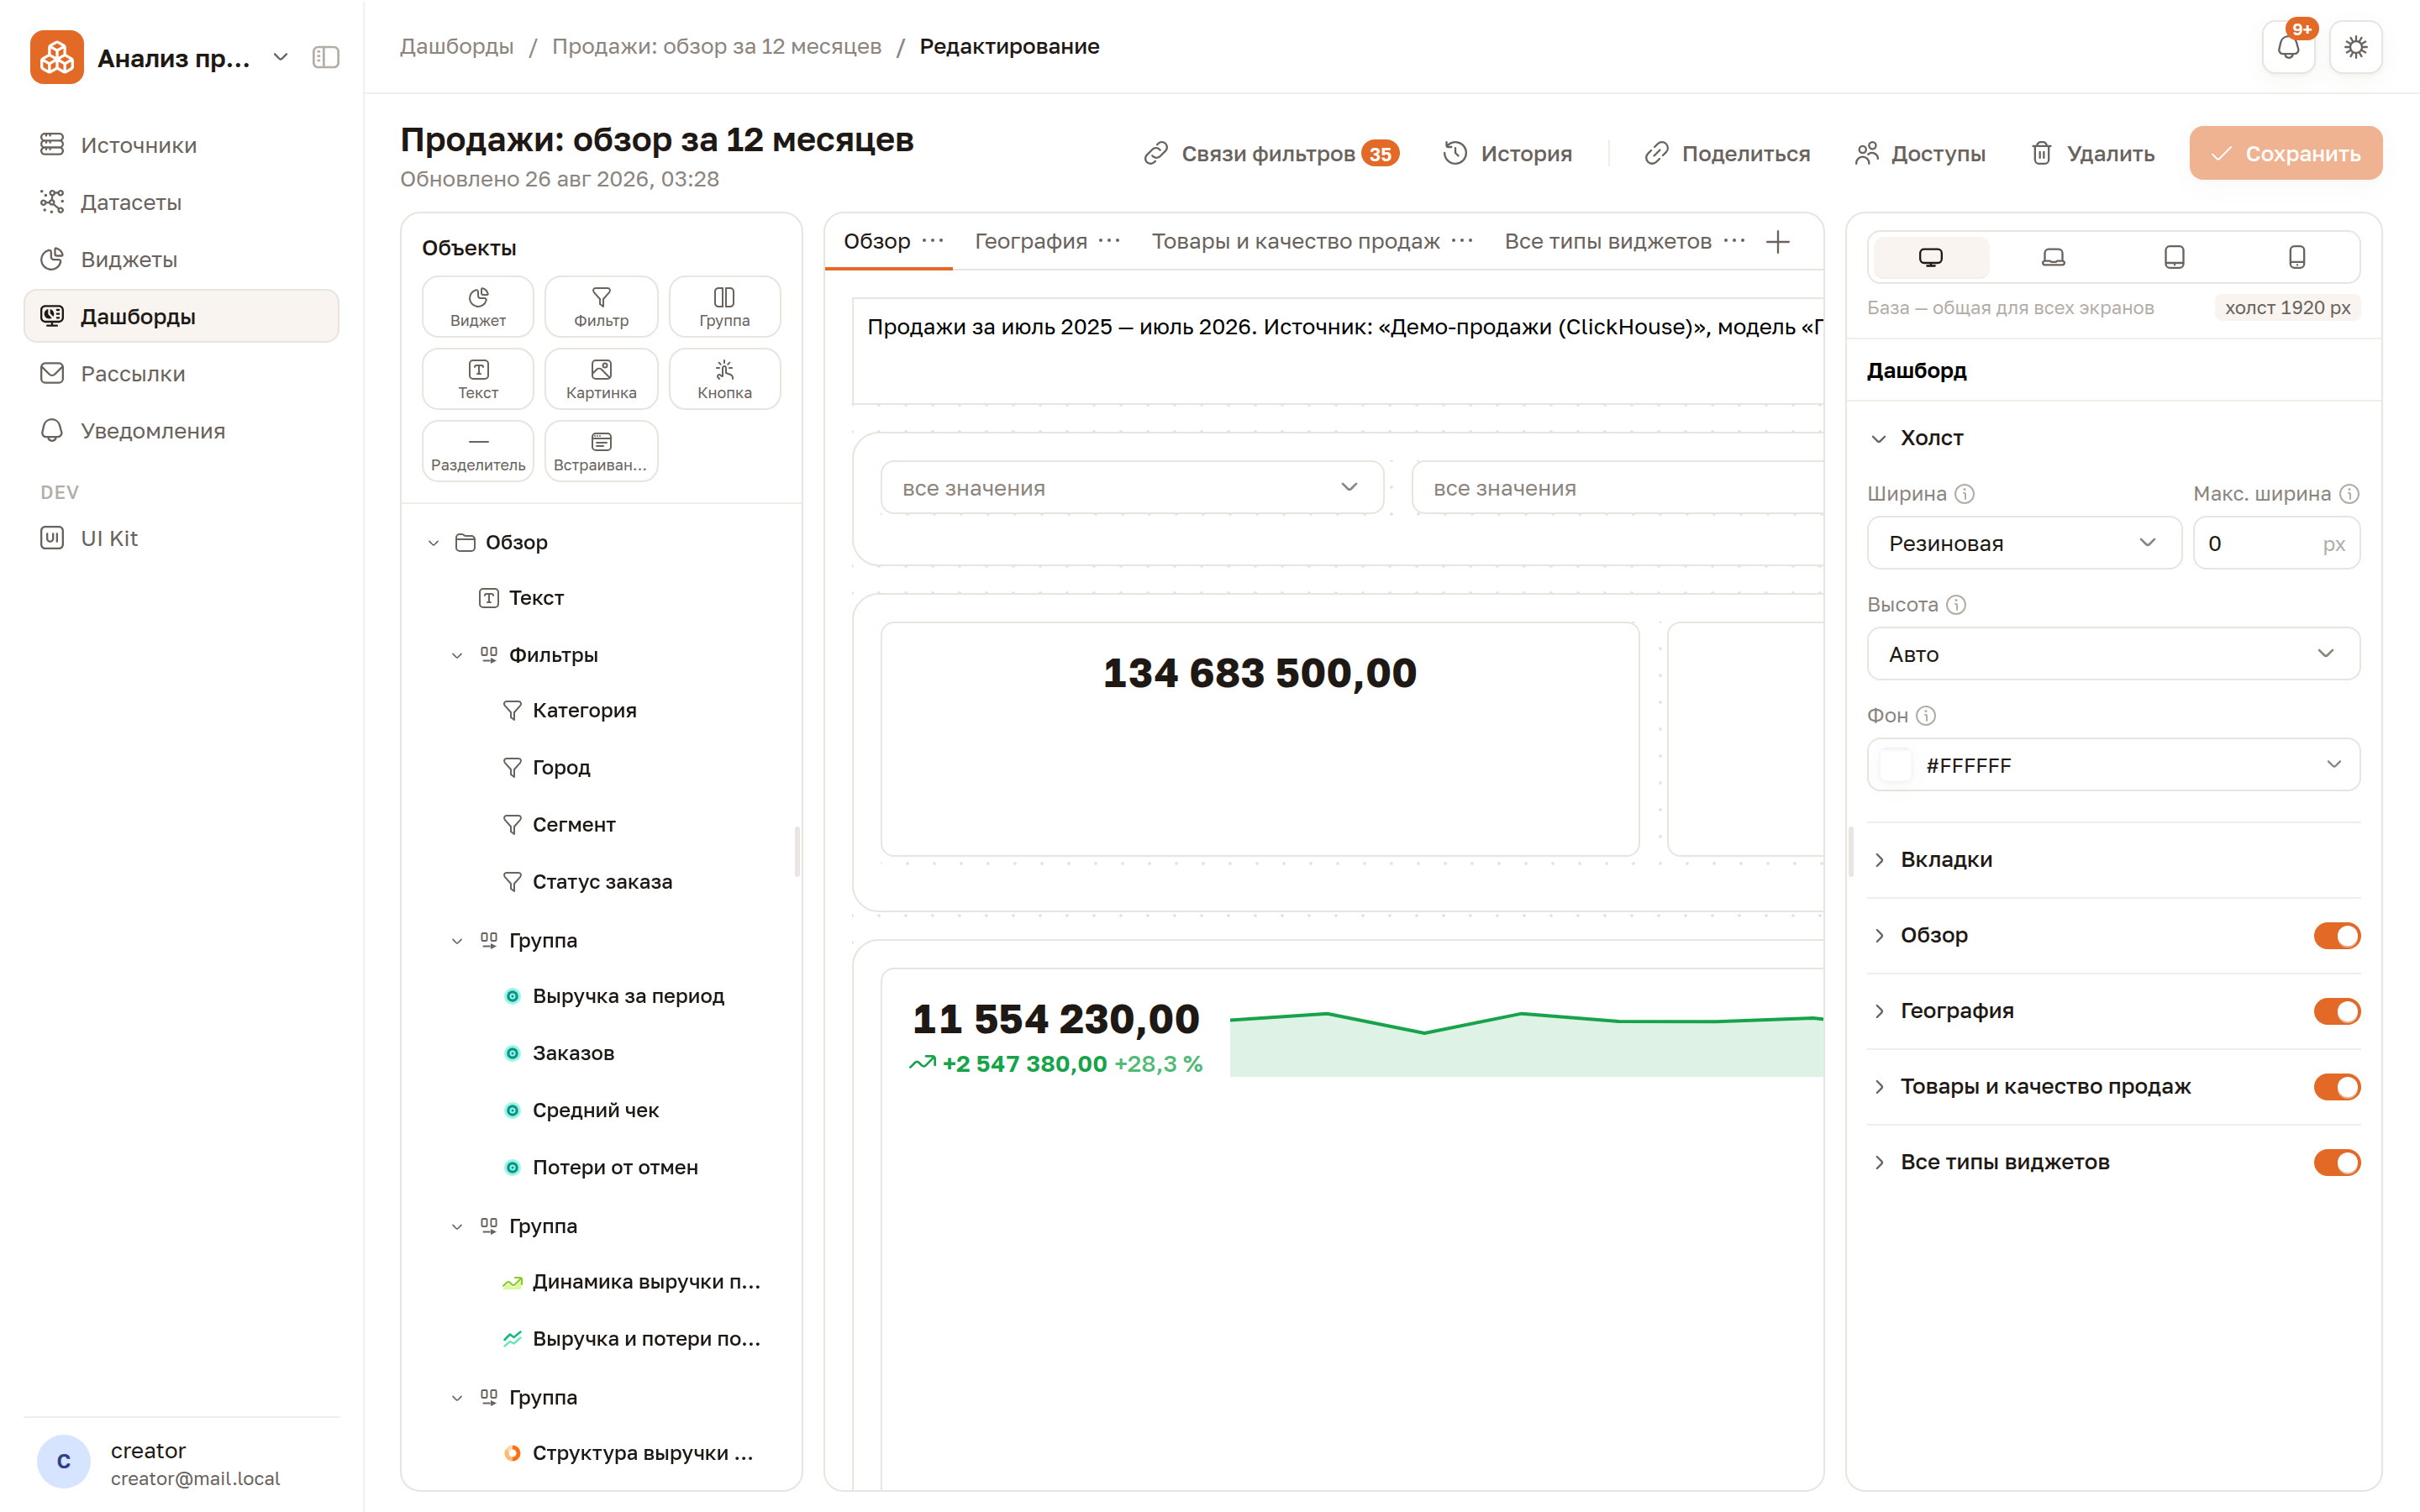Screen dimensions: 2420x1512
Task: Open notifications bell
Action: tap(2288, 47)
